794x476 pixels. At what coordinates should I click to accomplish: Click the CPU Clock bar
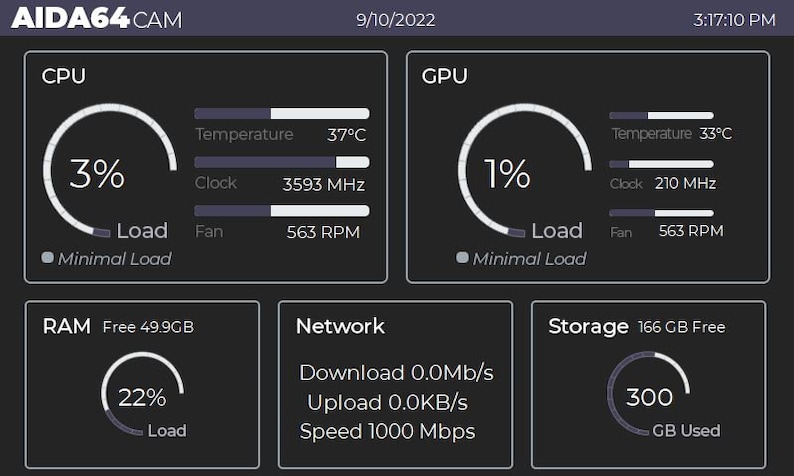282,162
